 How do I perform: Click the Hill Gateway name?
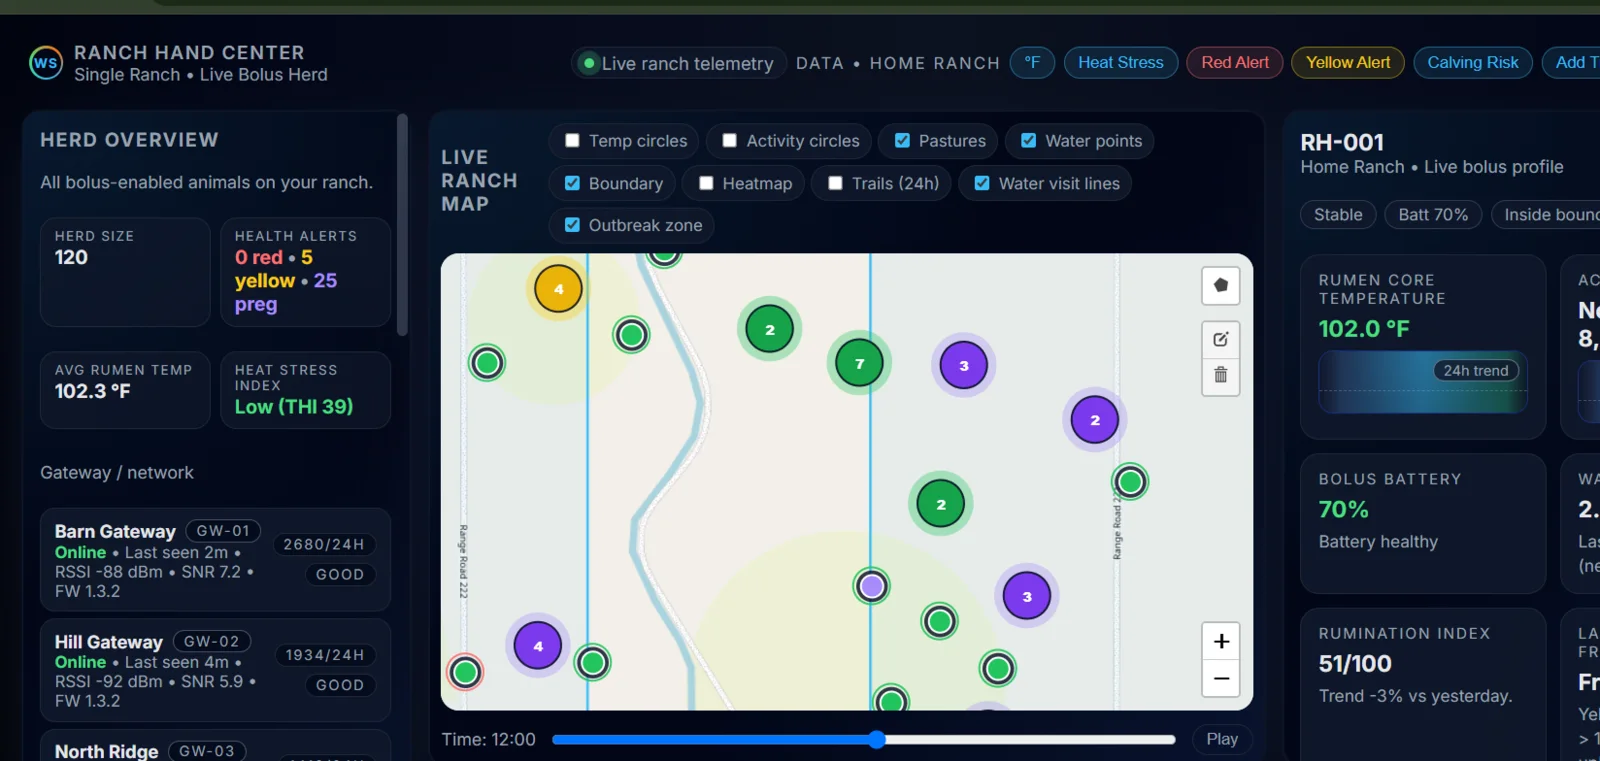pos(108,642)
